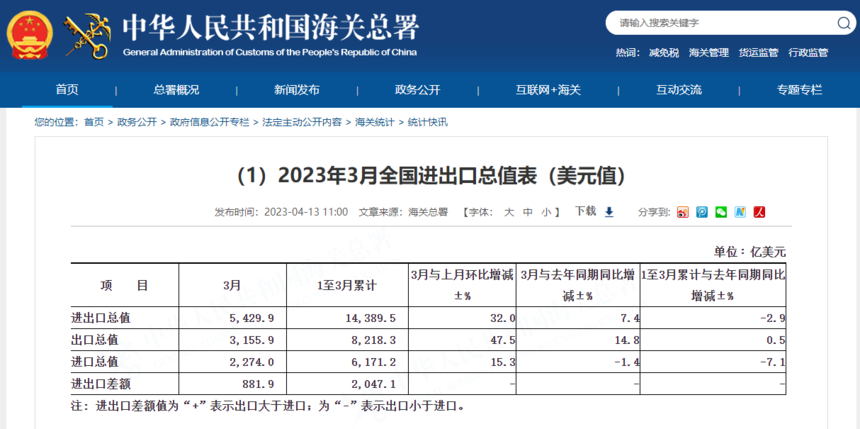860x429 pixels.
Task: Click the 下载 download link
Action: 585,211
